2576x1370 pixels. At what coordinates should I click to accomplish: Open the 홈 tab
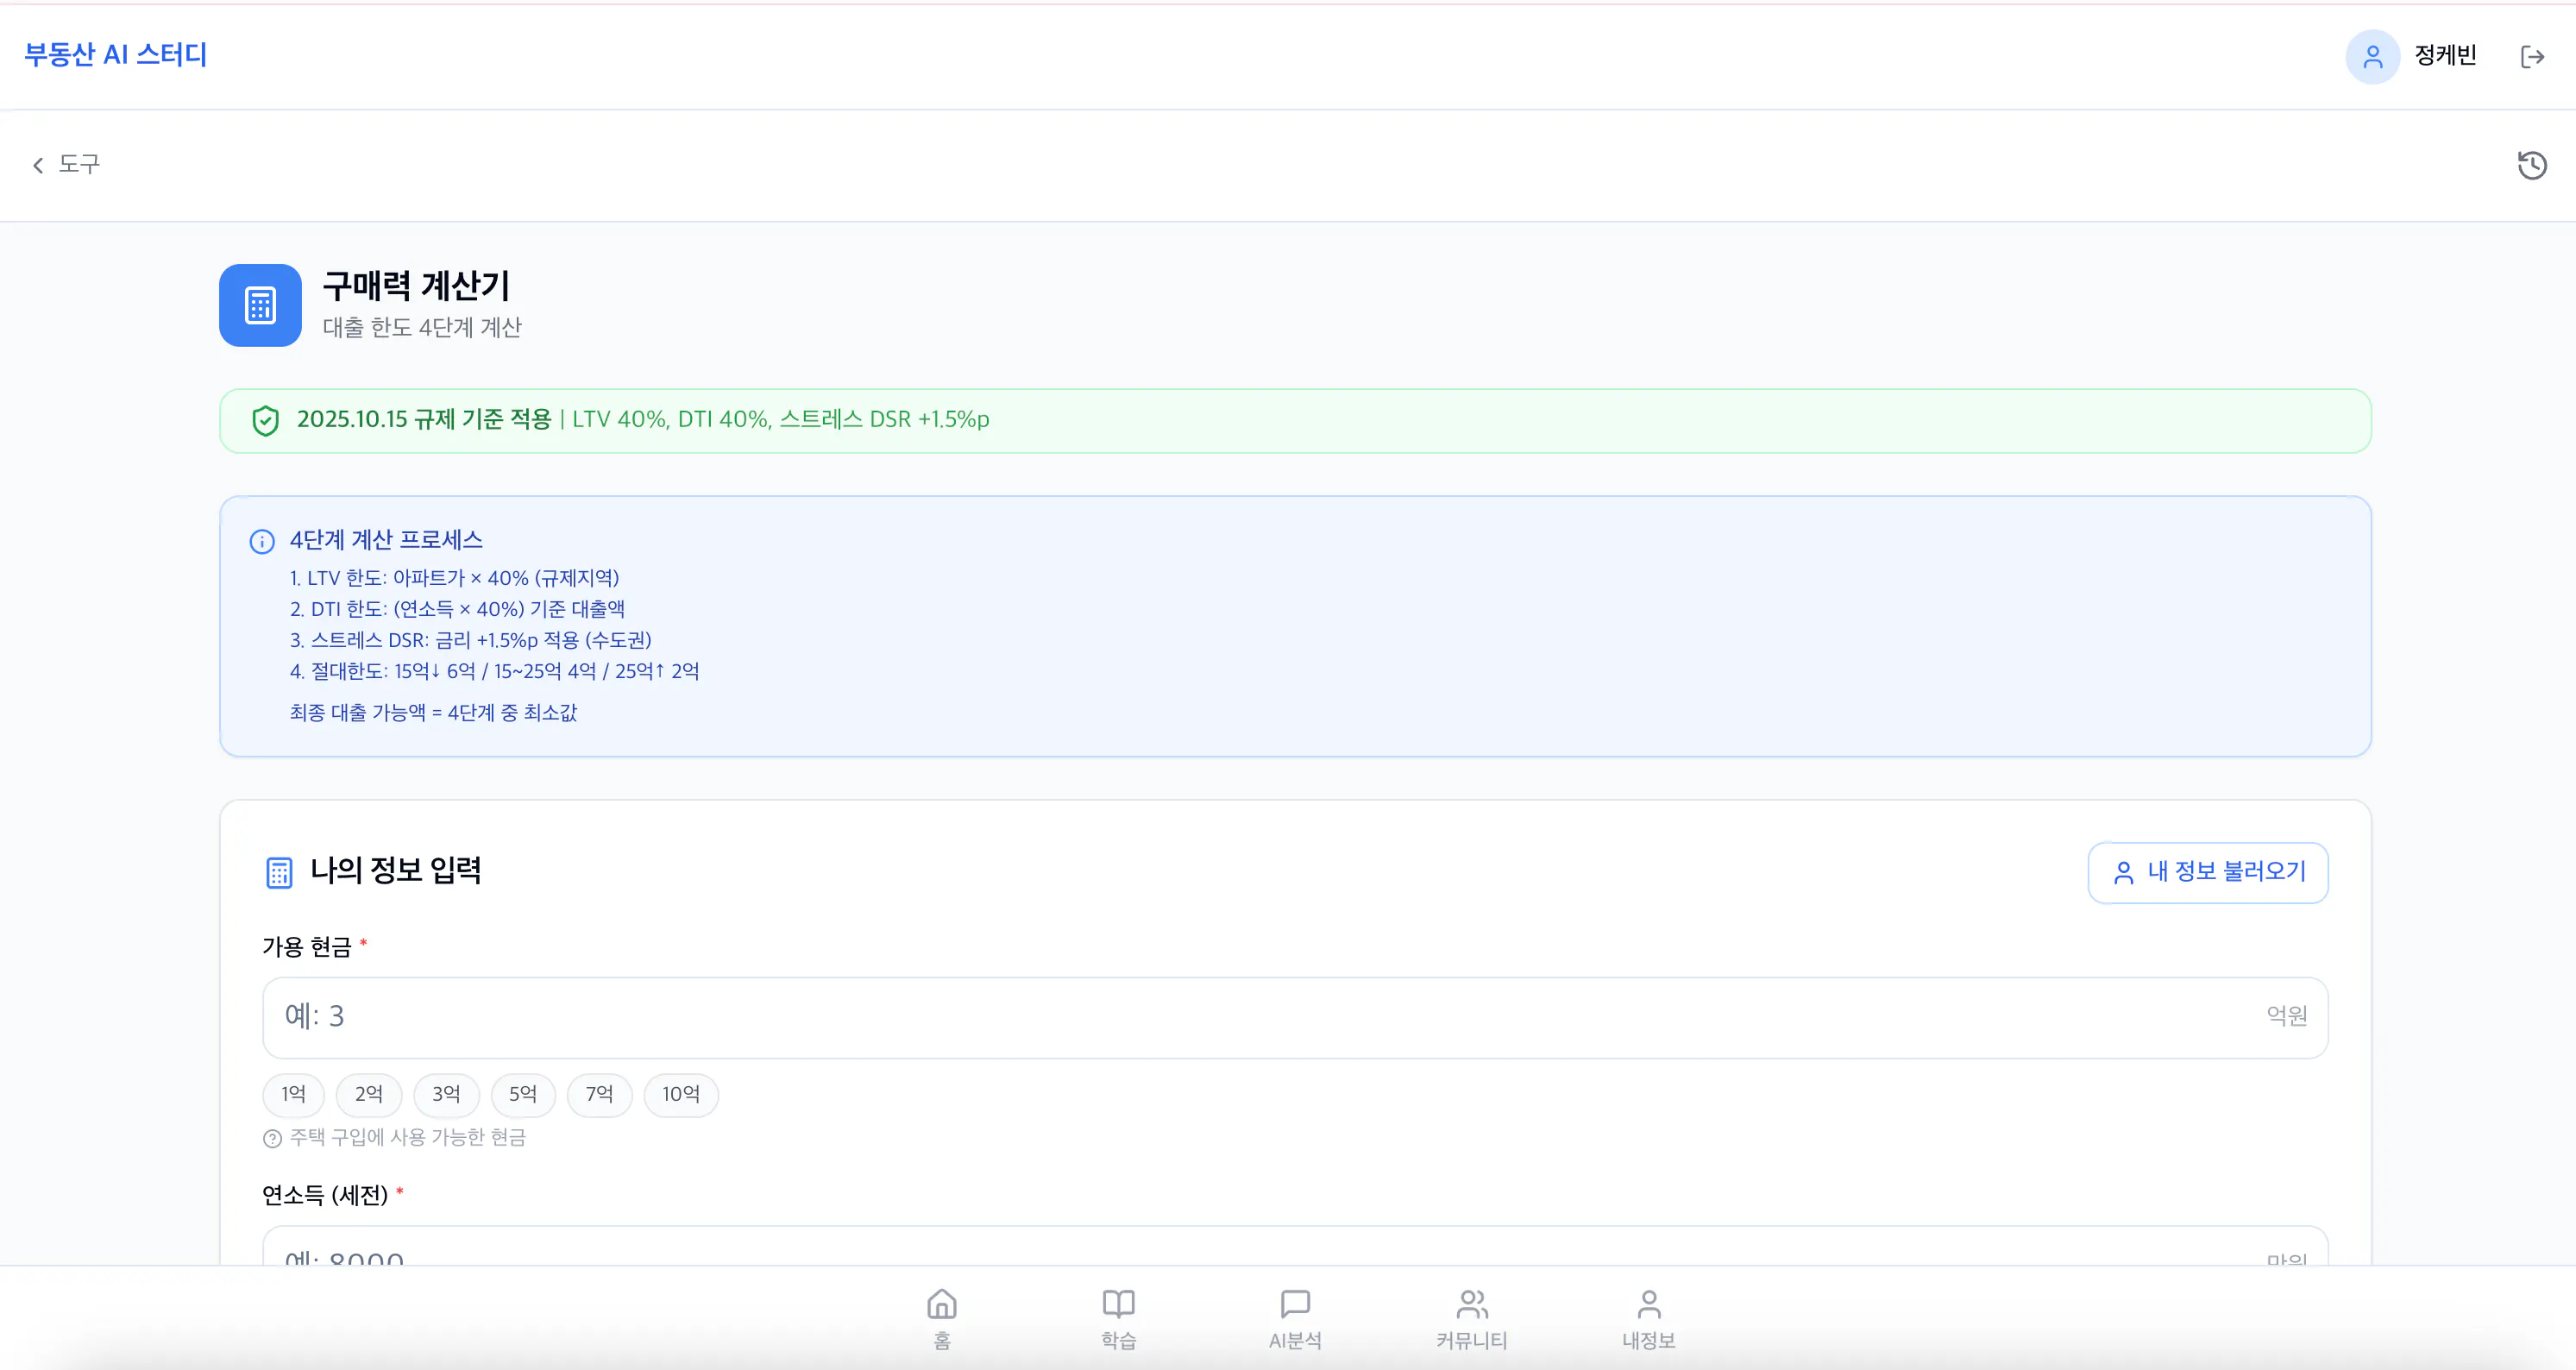pos(941,1317)
